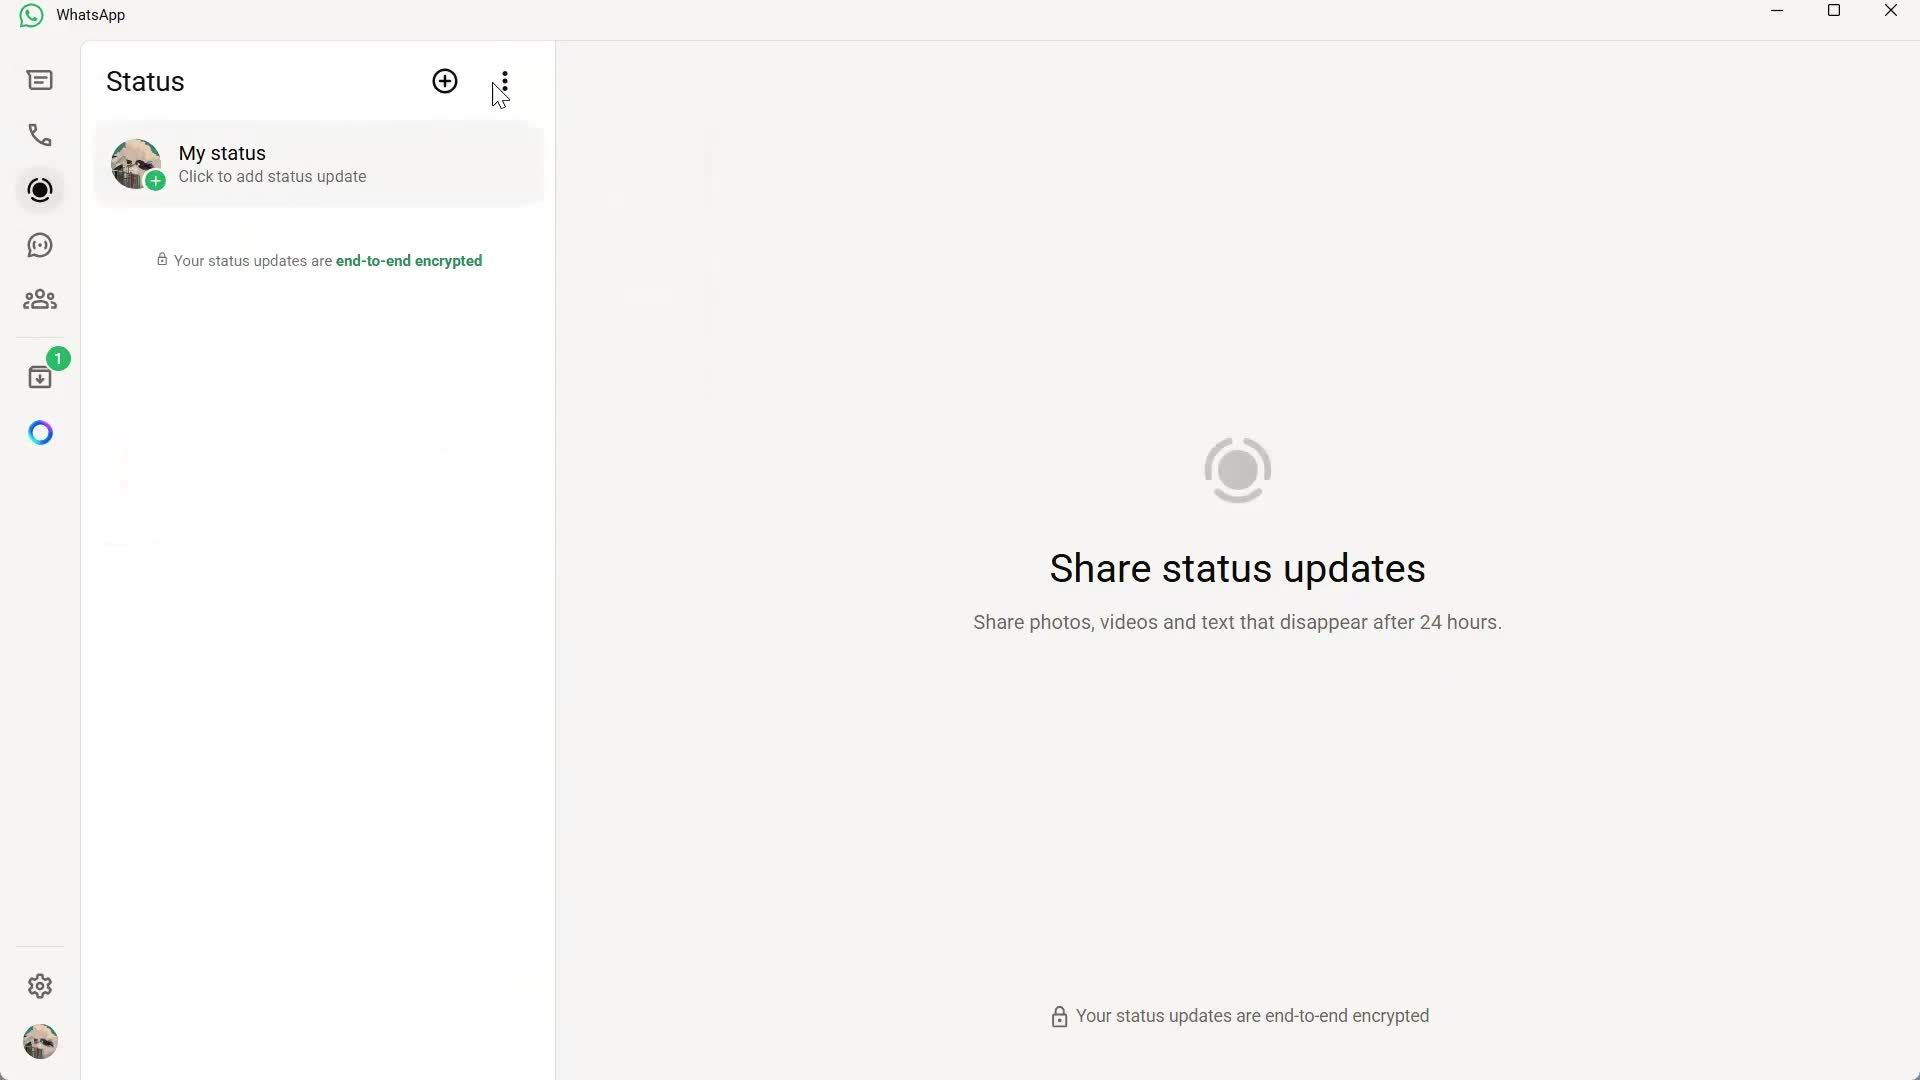Click the add status plus icon
The height and width of the screenshot is (1080, 1920).
click(445, 81)
